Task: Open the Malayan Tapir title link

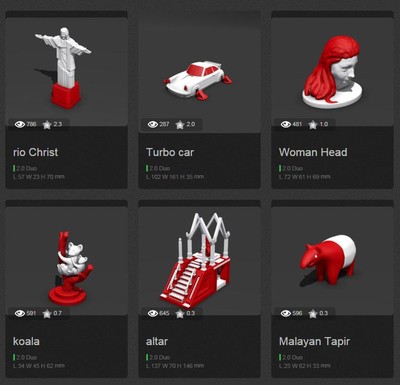Action: click(x=314, y=342)
